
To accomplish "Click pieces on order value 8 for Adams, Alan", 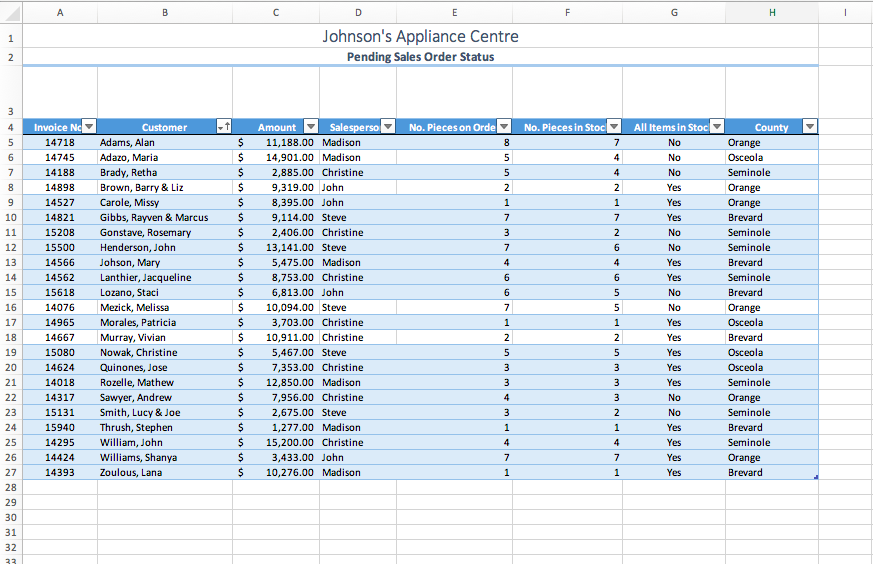I will 454,143.
